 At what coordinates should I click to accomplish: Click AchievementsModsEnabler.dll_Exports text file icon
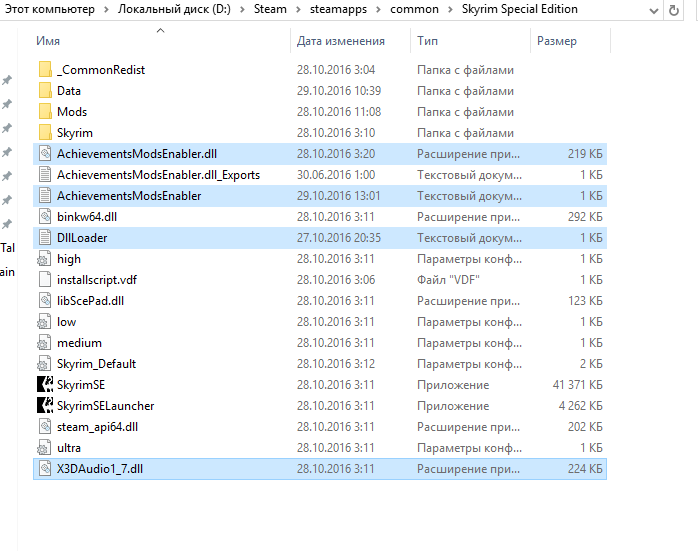click(45, 174)
